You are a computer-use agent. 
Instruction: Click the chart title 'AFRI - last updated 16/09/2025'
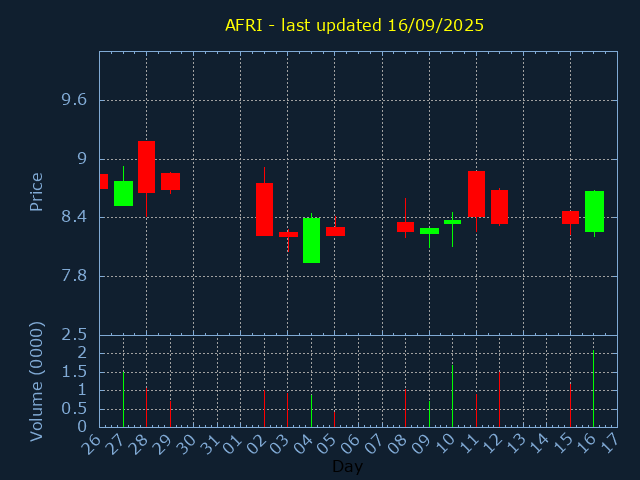click(354, 25)
